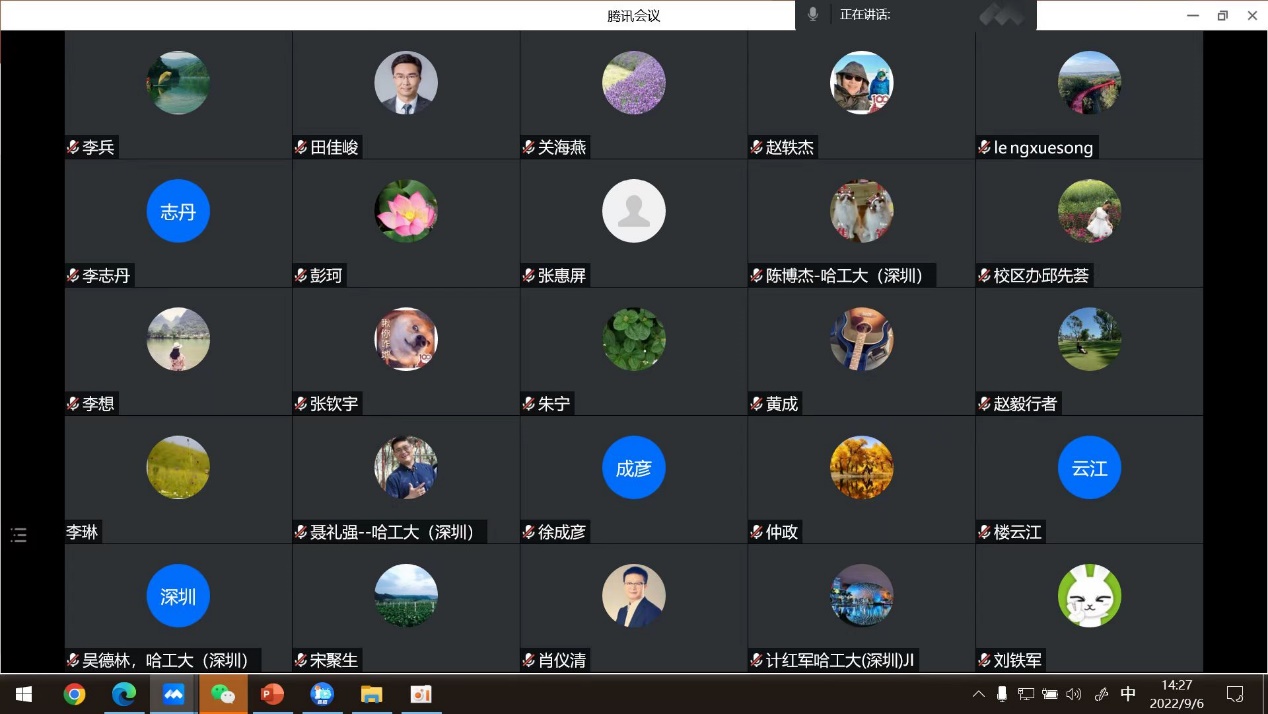Click the microphone icon in the title bar

812,15
